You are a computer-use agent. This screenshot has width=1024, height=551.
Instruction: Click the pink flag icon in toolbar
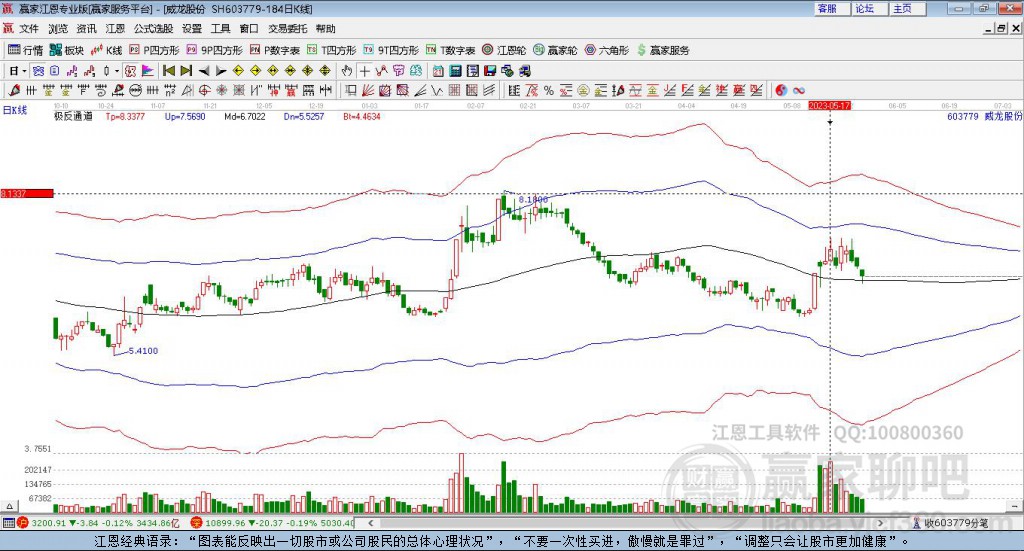coord(148,71)
